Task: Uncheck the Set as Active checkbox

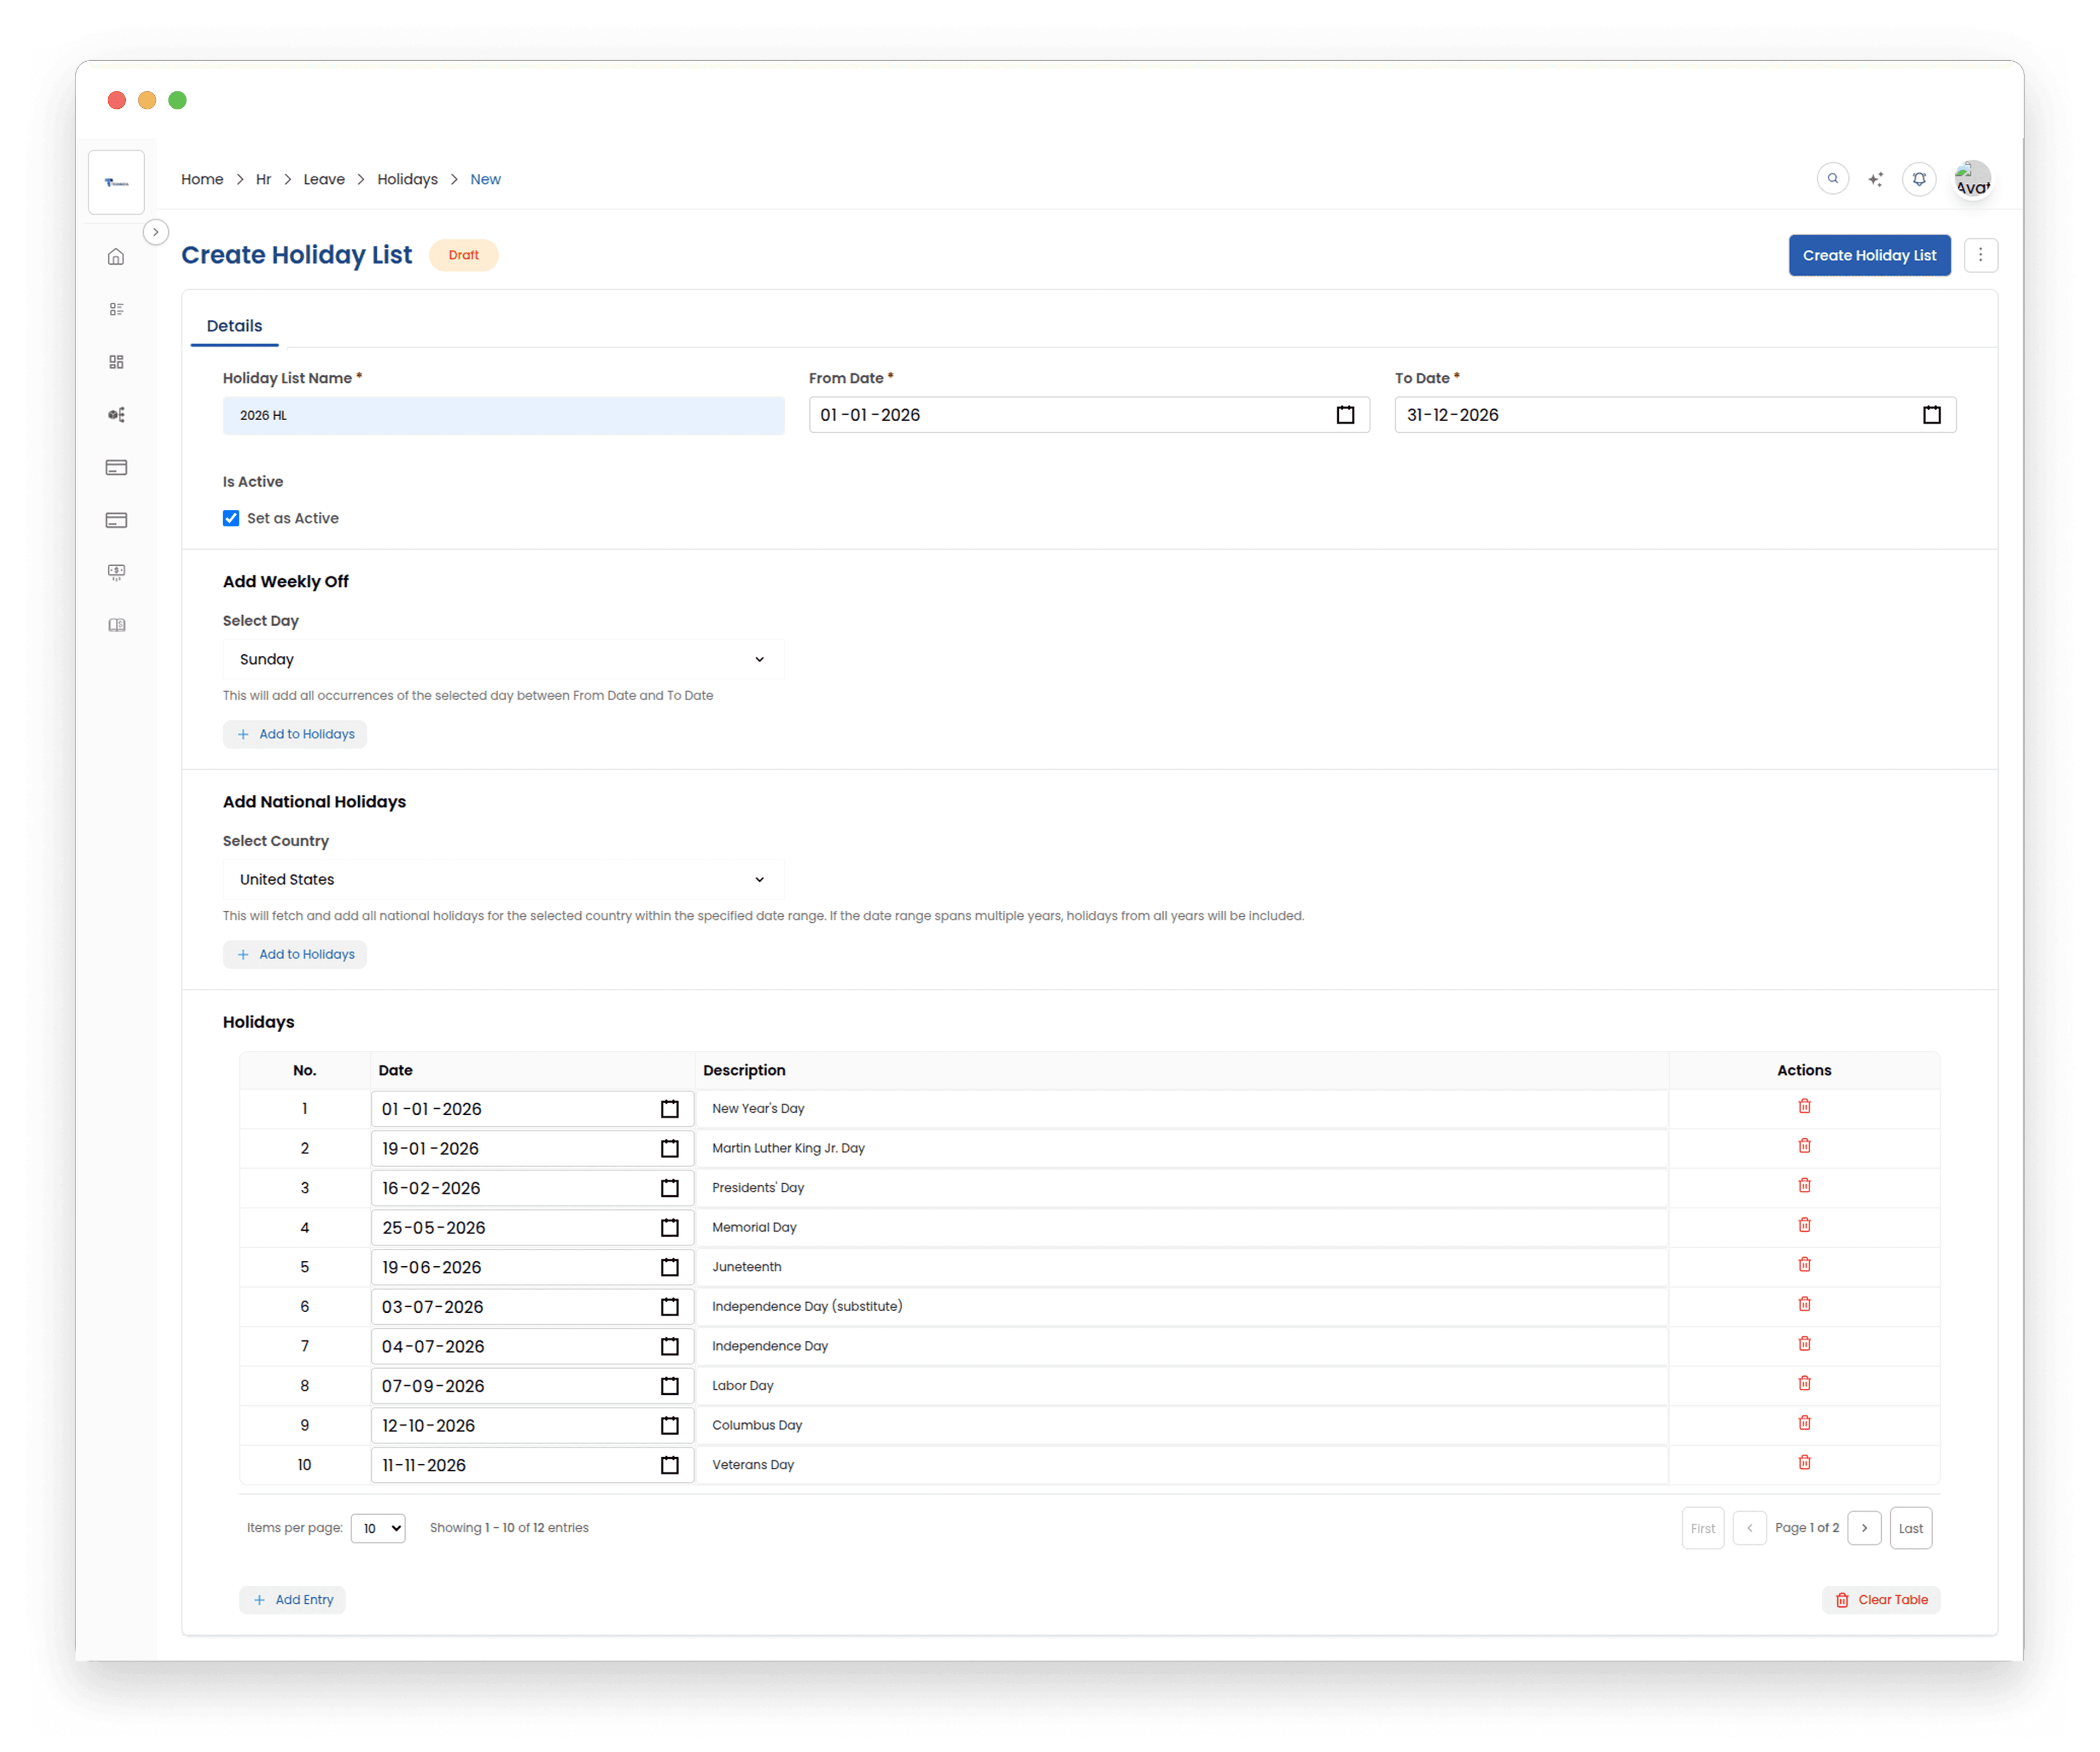Action: click(231, 518)
